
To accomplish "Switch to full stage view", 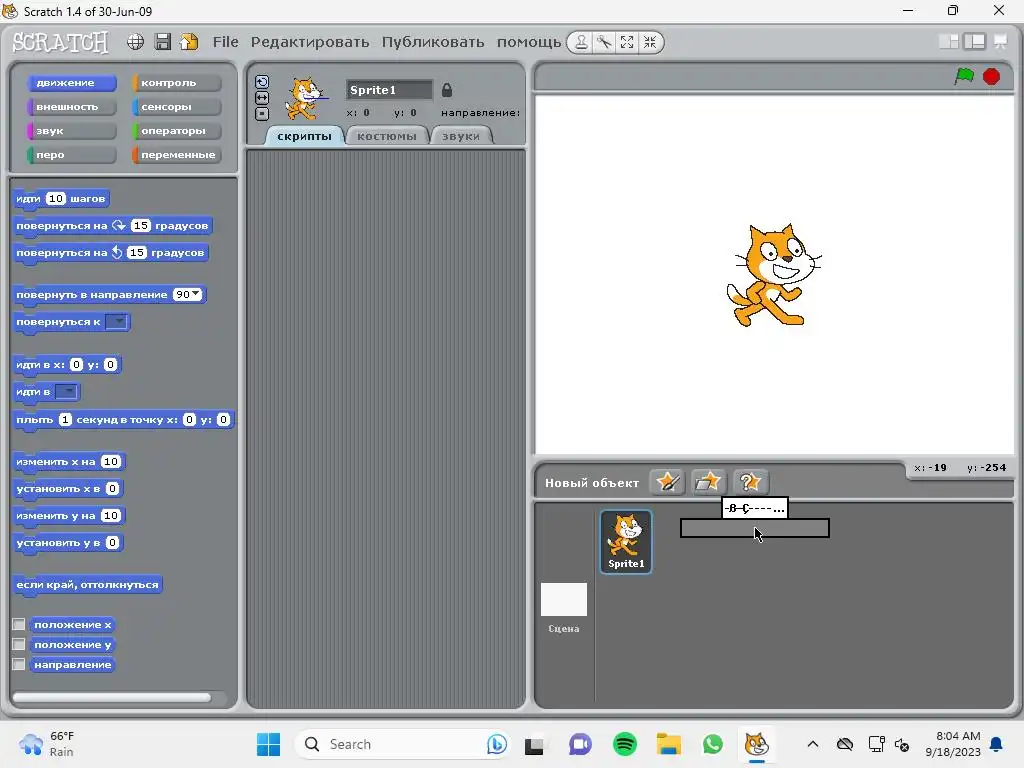I will point(974,42).
